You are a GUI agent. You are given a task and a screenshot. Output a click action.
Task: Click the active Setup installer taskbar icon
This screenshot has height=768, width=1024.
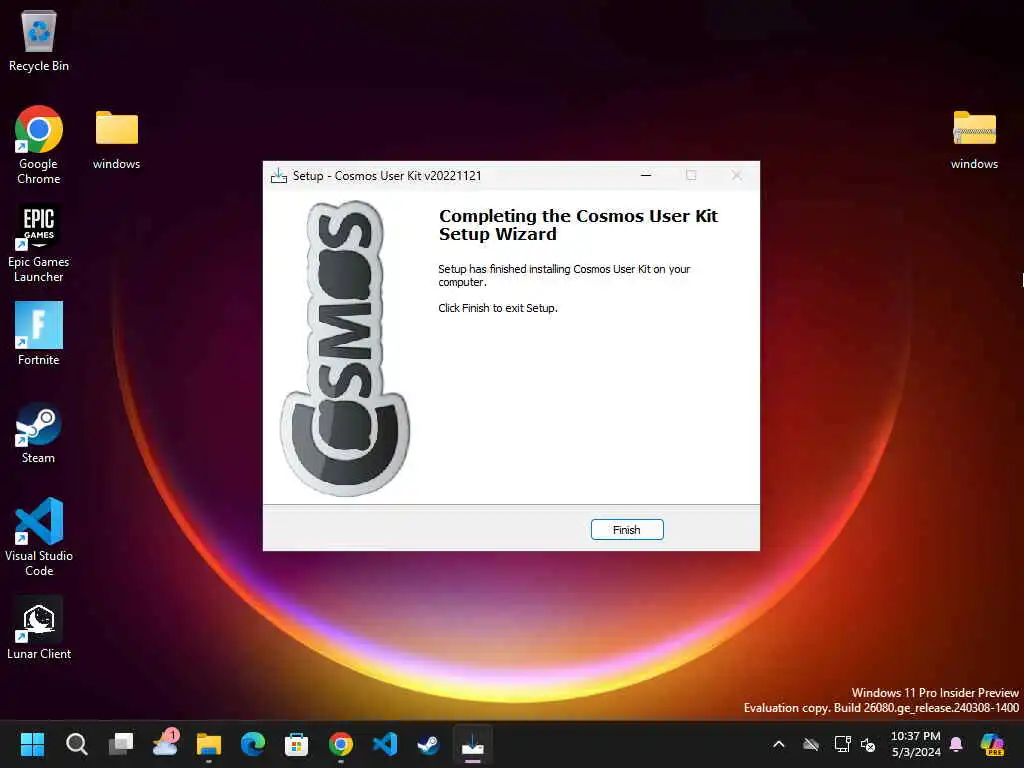tap(473, 744)
